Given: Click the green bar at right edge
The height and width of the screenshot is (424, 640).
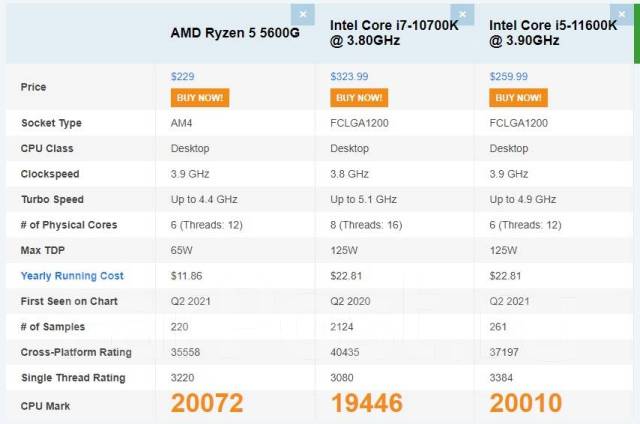Looking at the screenshot, I should 636,30.
